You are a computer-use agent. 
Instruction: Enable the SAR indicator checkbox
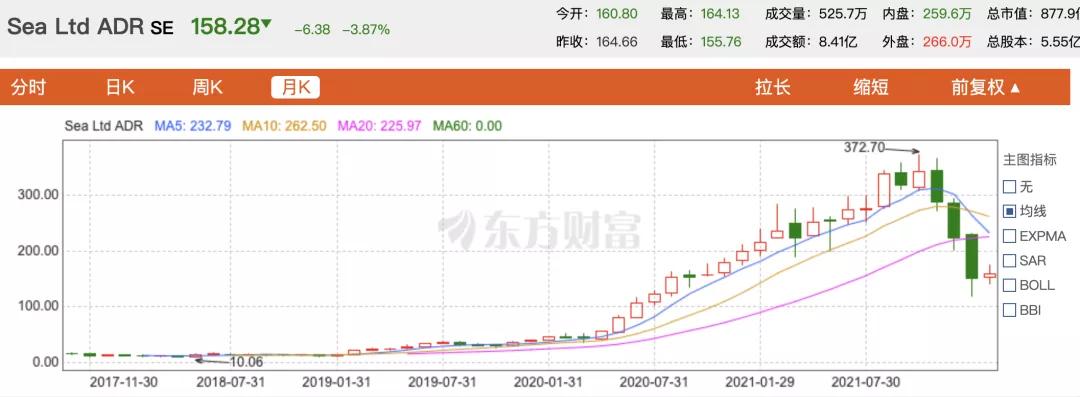(x=1010, y=261)
